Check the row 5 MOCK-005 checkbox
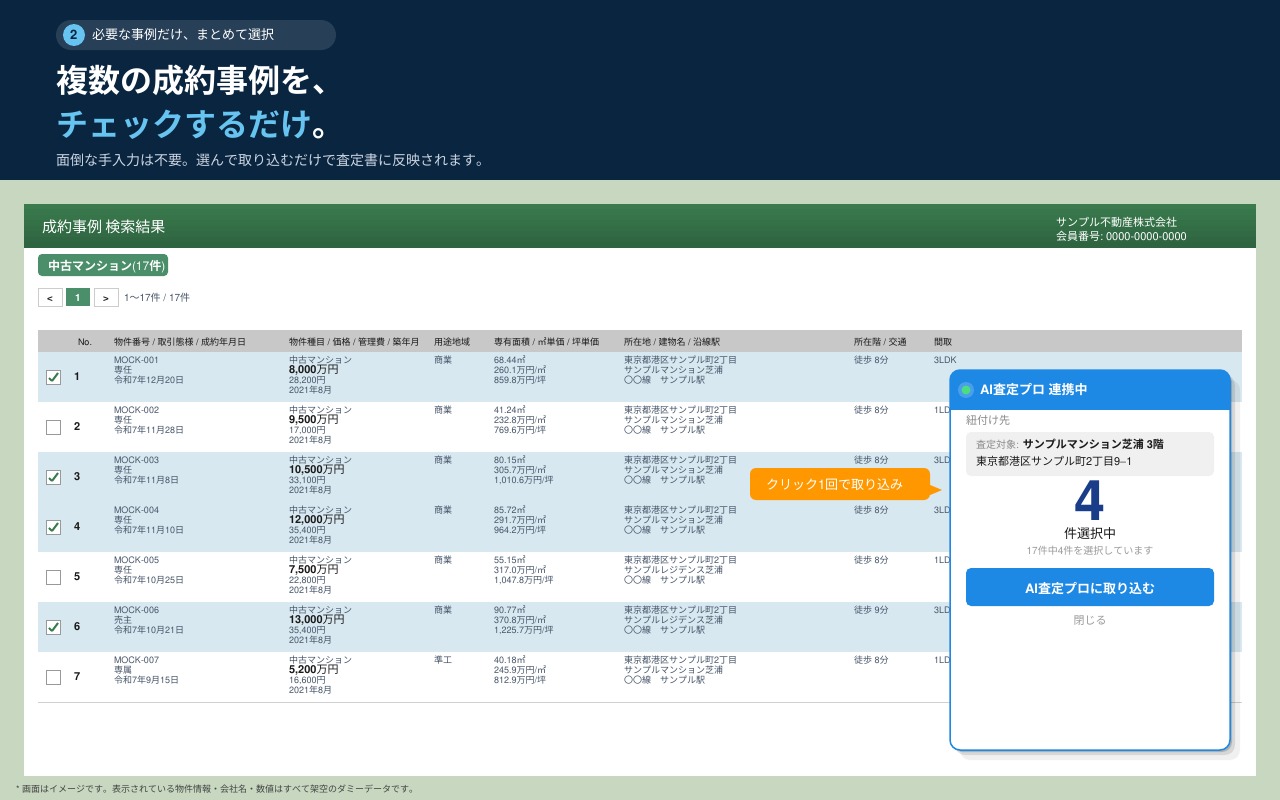Viewport: 1280px width, 800px height. point(53,577)
